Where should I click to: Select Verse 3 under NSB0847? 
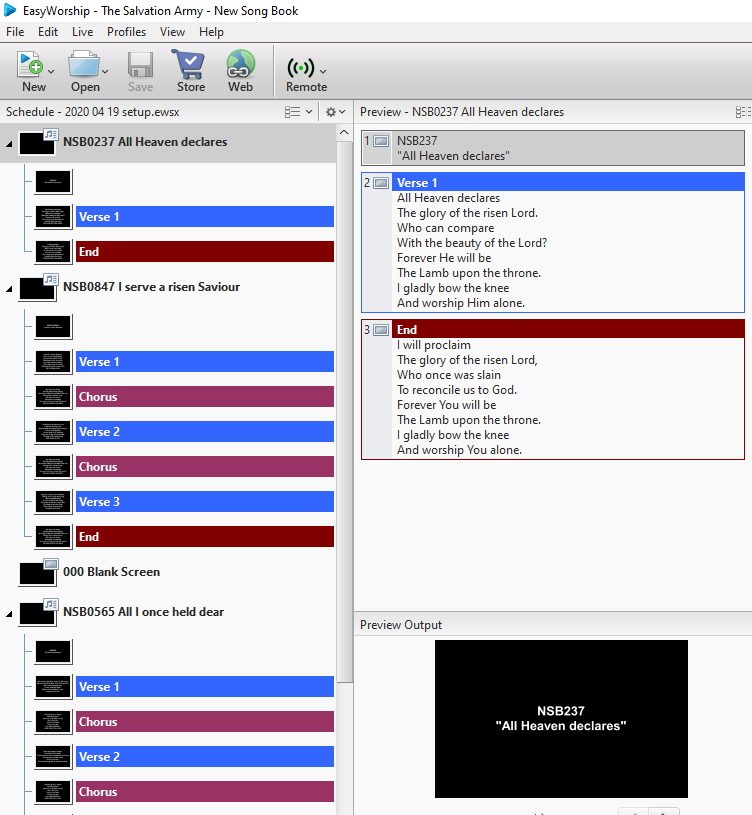click(x=205, y=502)
